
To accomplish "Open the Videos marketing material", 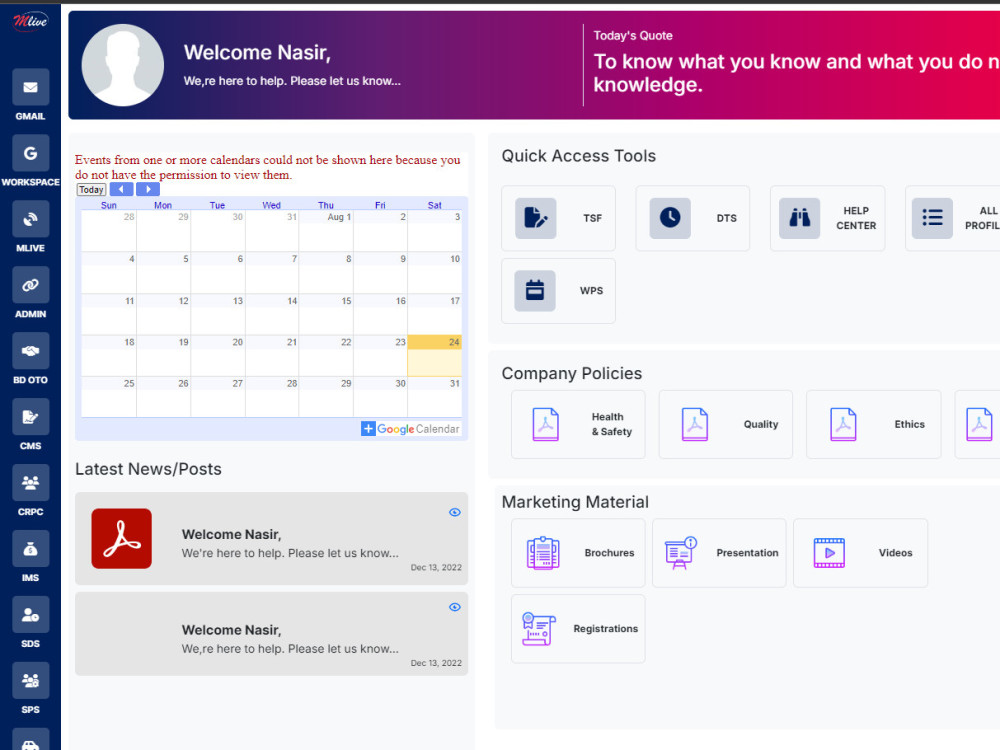I will [860, 553].
